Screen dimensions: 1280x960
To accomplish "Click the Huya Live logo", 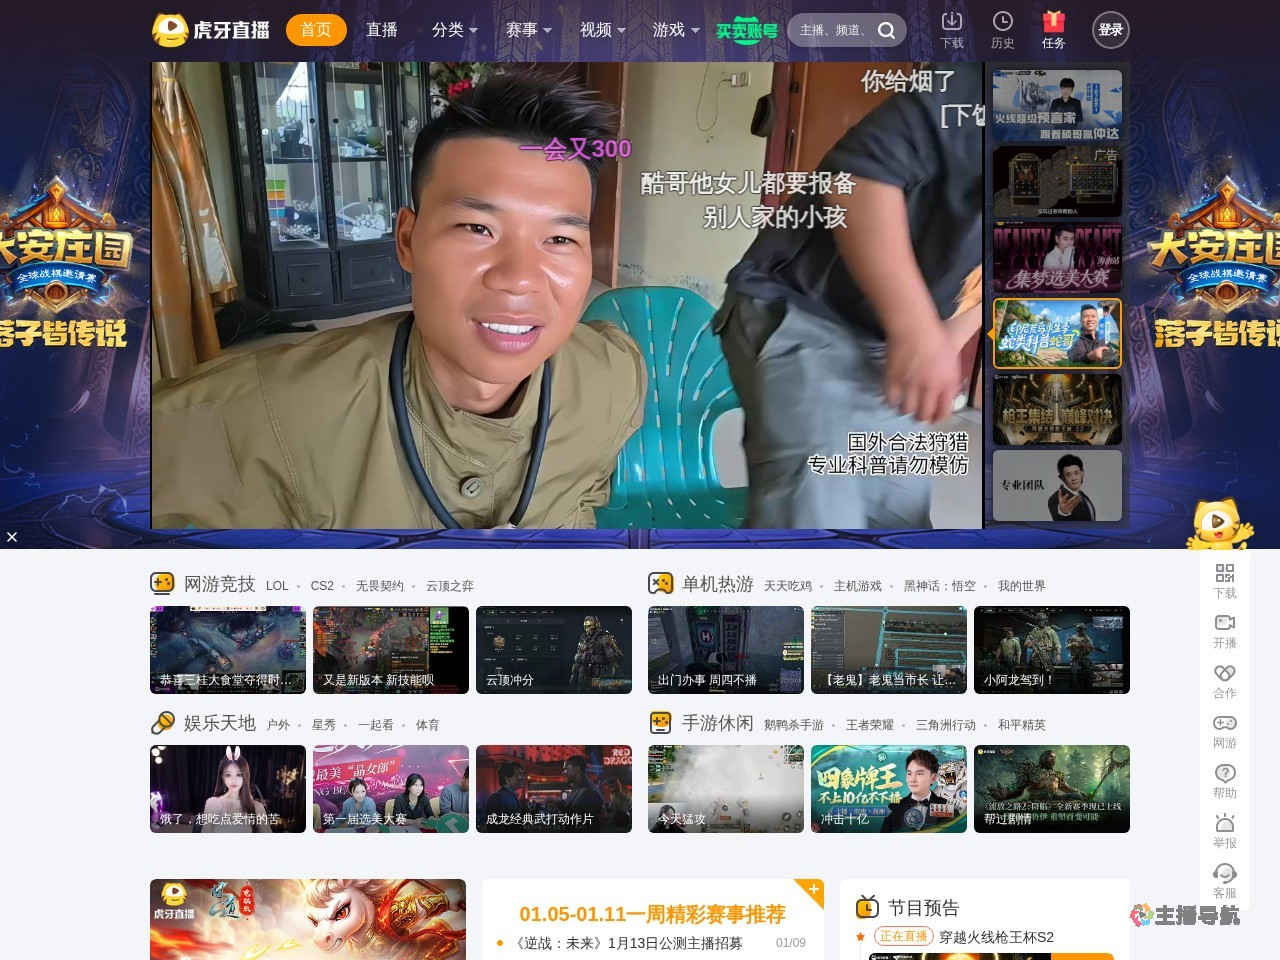I will tap(211, 30).
